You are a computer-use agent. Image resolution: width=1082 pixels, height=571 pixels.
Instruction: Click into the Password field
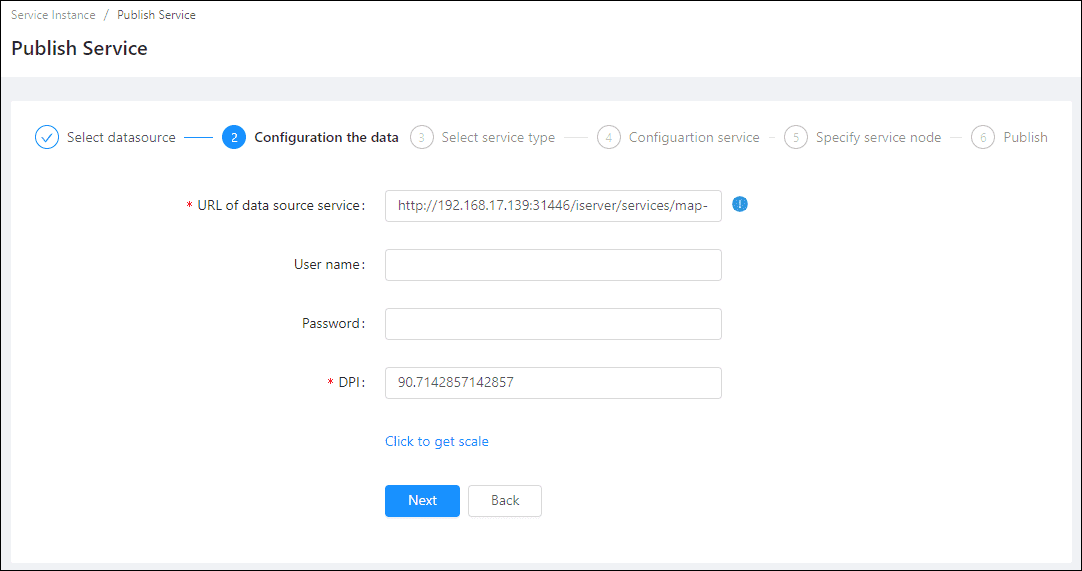pyautogui.click(x=553, y=324)
